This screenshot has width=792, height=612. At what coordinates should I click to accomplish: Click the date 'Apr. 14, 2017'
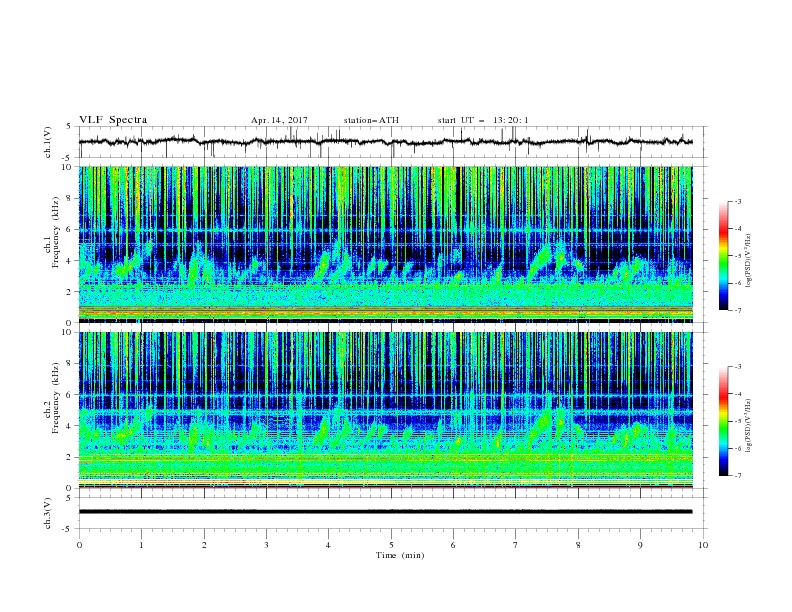click(279, 120)
